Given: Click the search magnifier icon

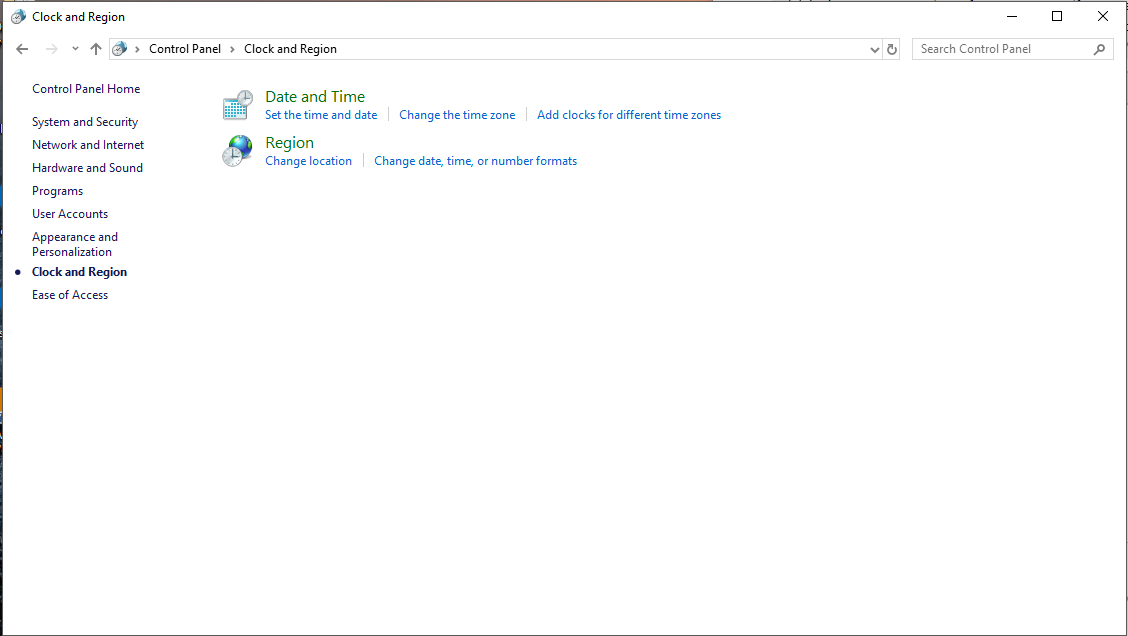Looking at the screenshot, I should 1101,48.
